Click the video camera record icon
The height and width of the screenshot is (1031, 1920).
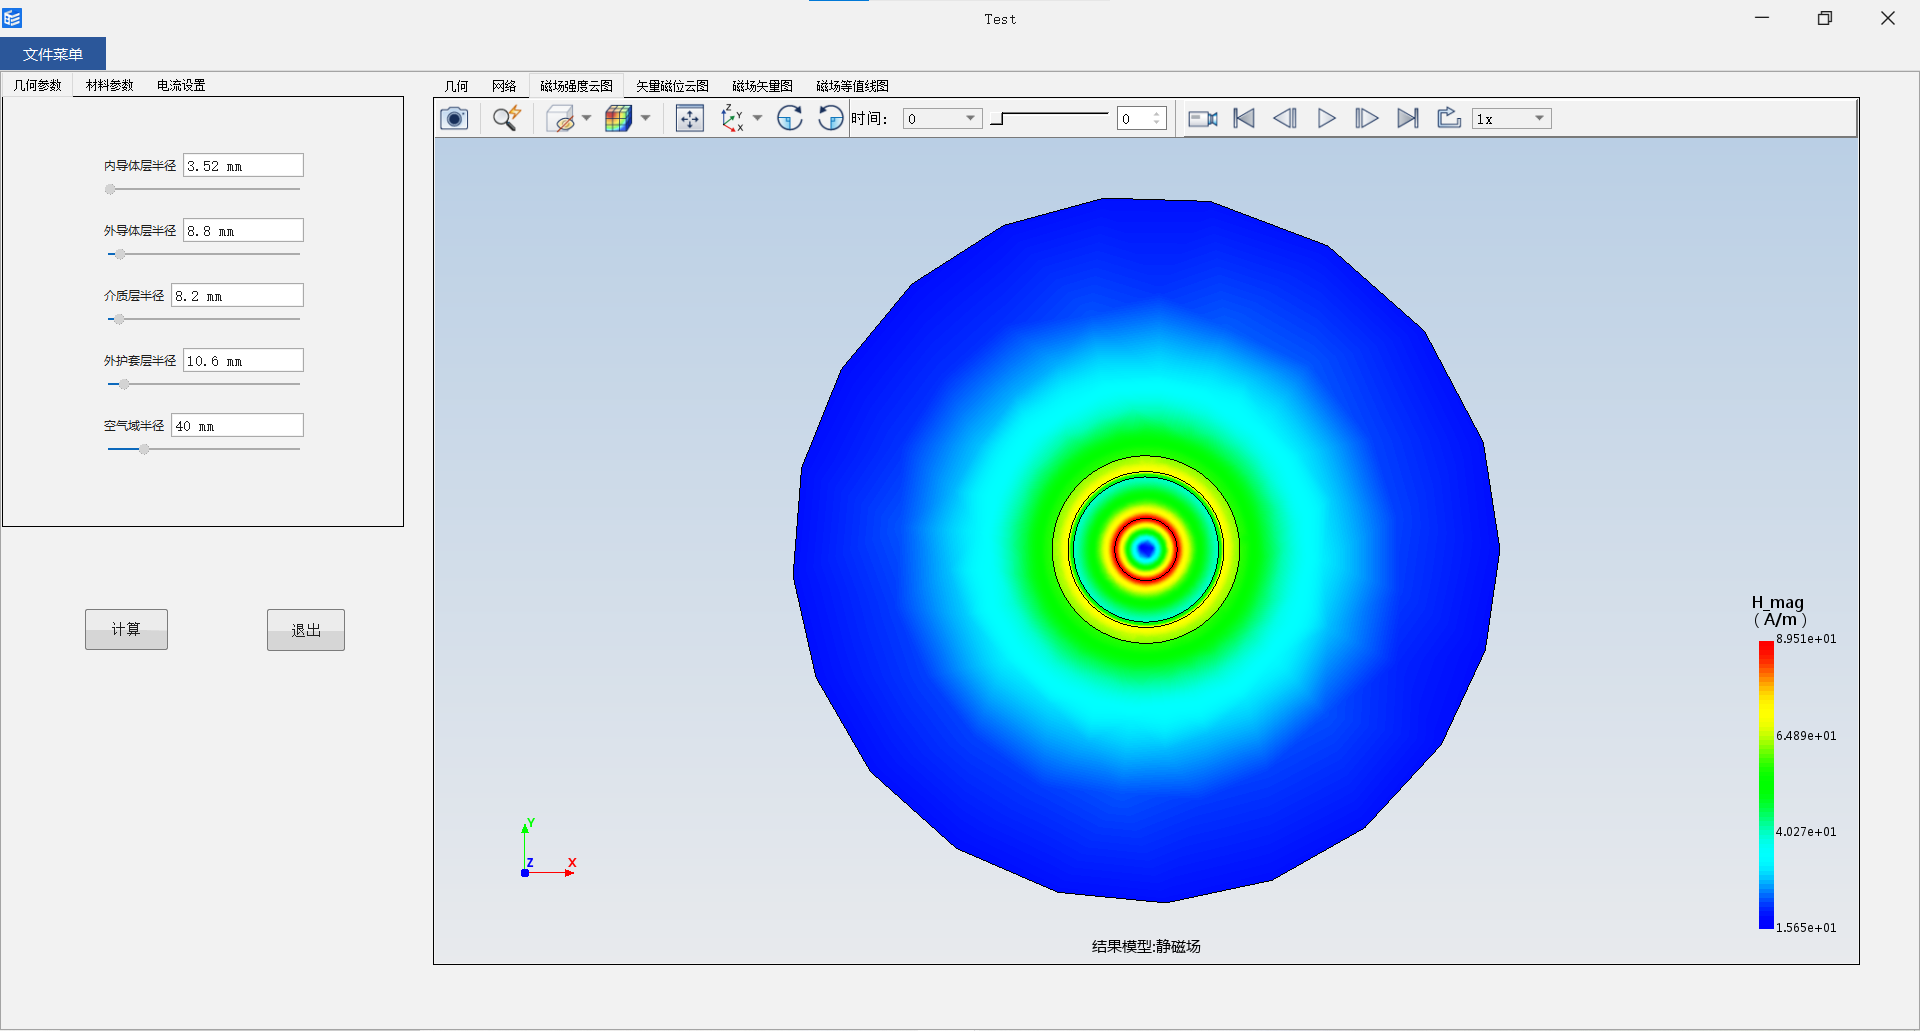tap(1203, 119)
